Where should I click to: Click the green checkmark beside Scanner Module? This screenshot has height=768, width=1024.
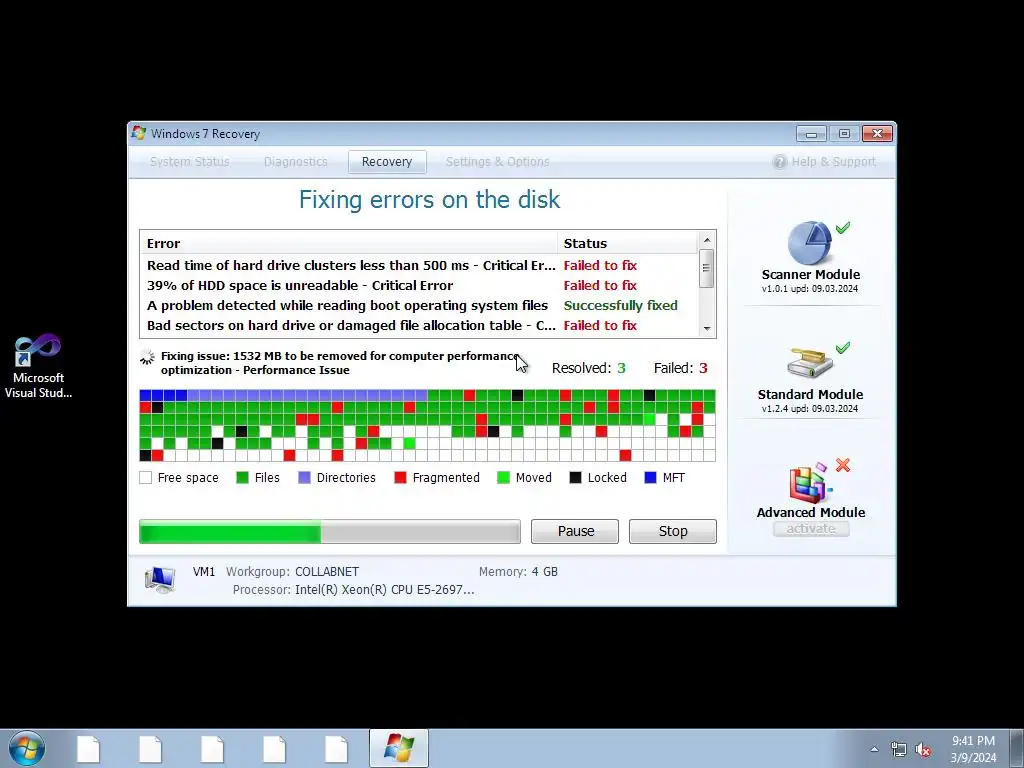pos(843,227)
